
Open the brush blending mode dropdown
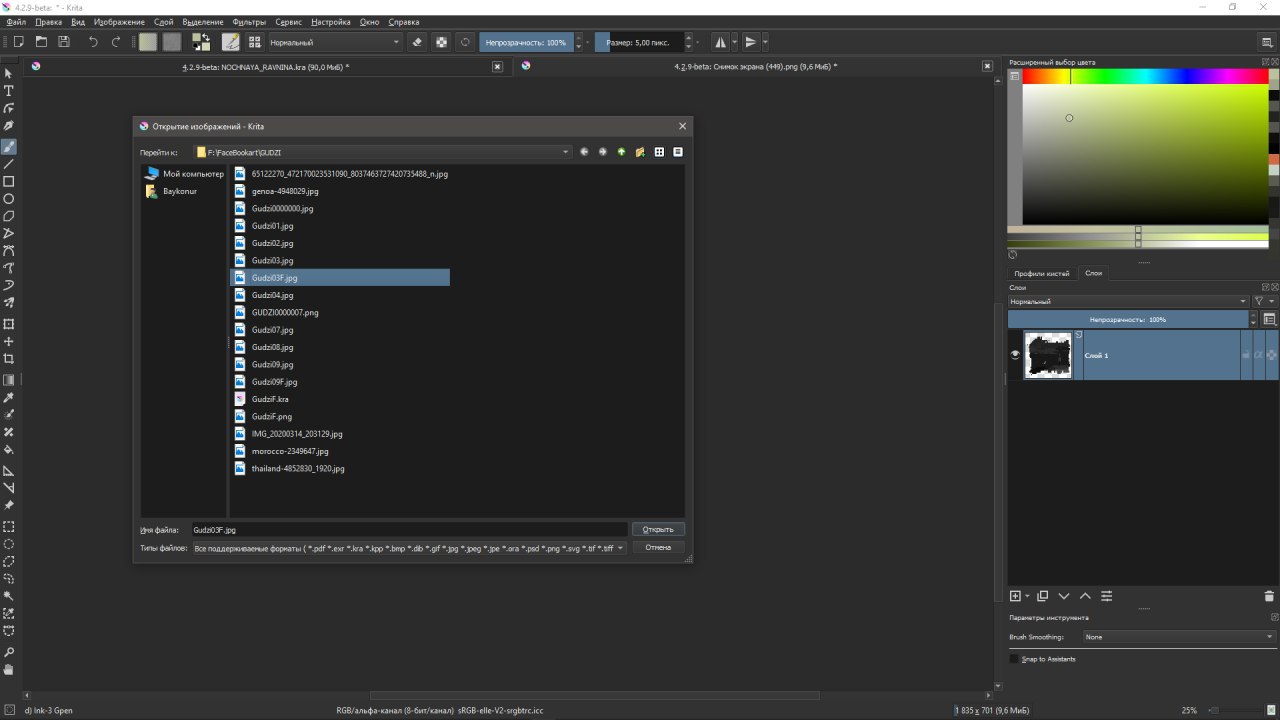(x=334, y=42)
